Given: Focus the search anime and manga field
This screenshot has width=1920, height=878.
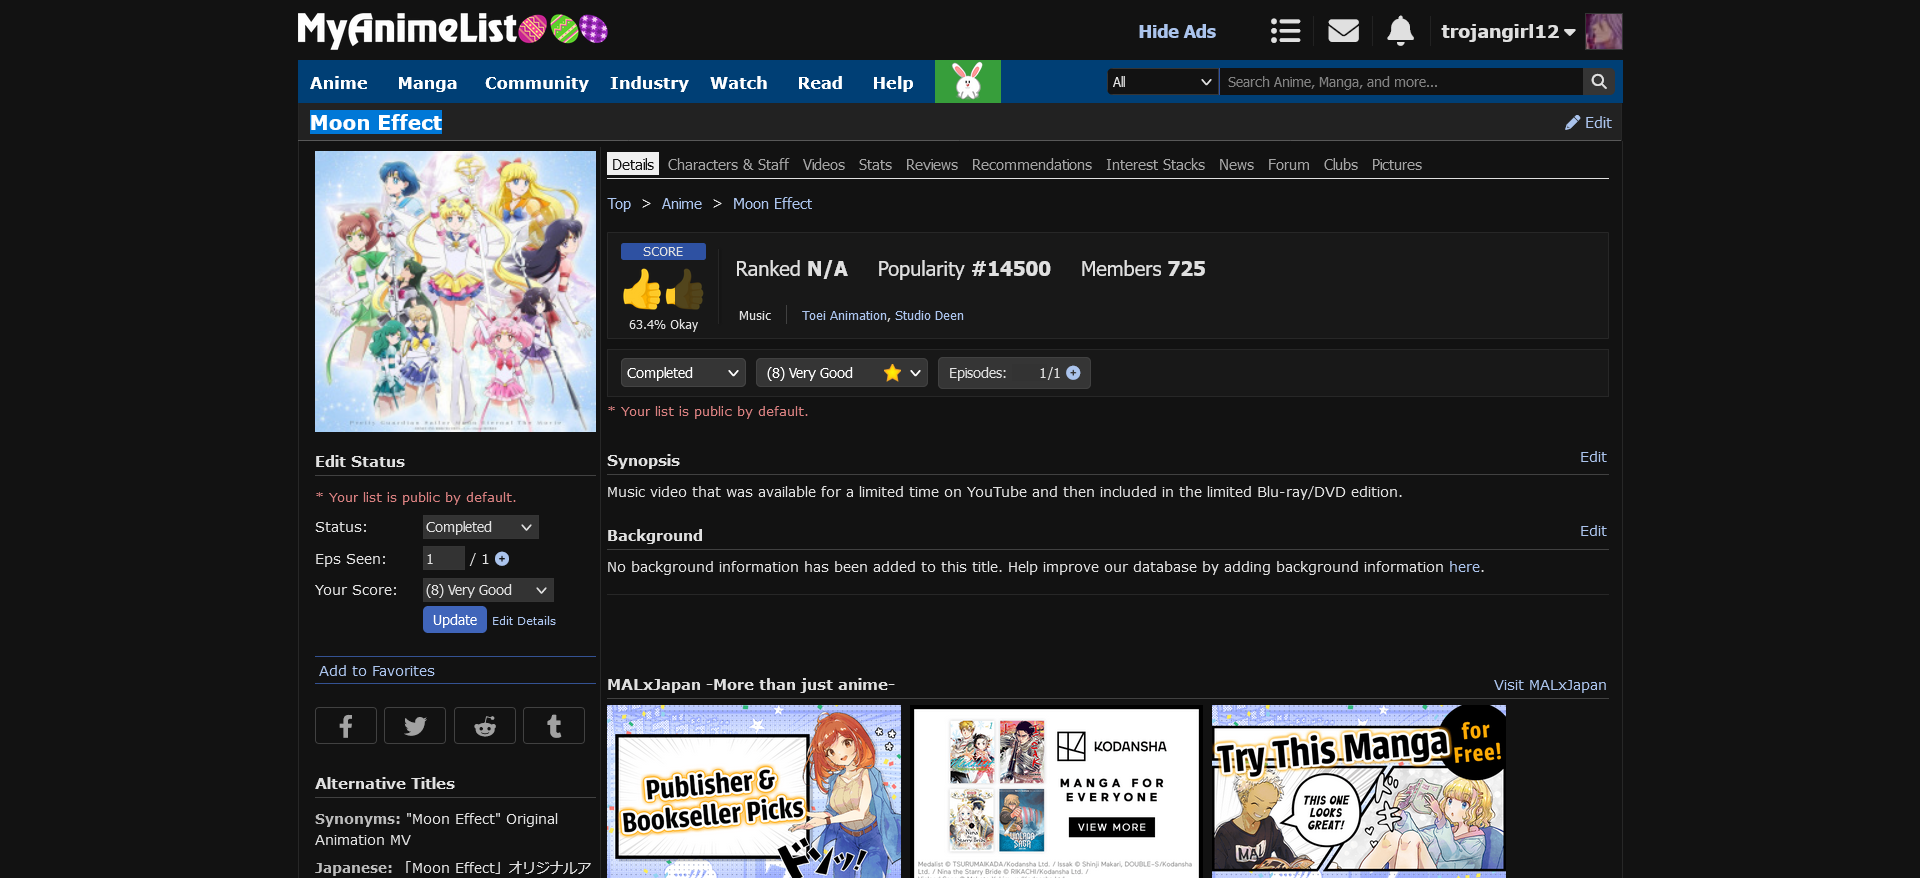Looking at the screenshot, I should click(1400, 82).
